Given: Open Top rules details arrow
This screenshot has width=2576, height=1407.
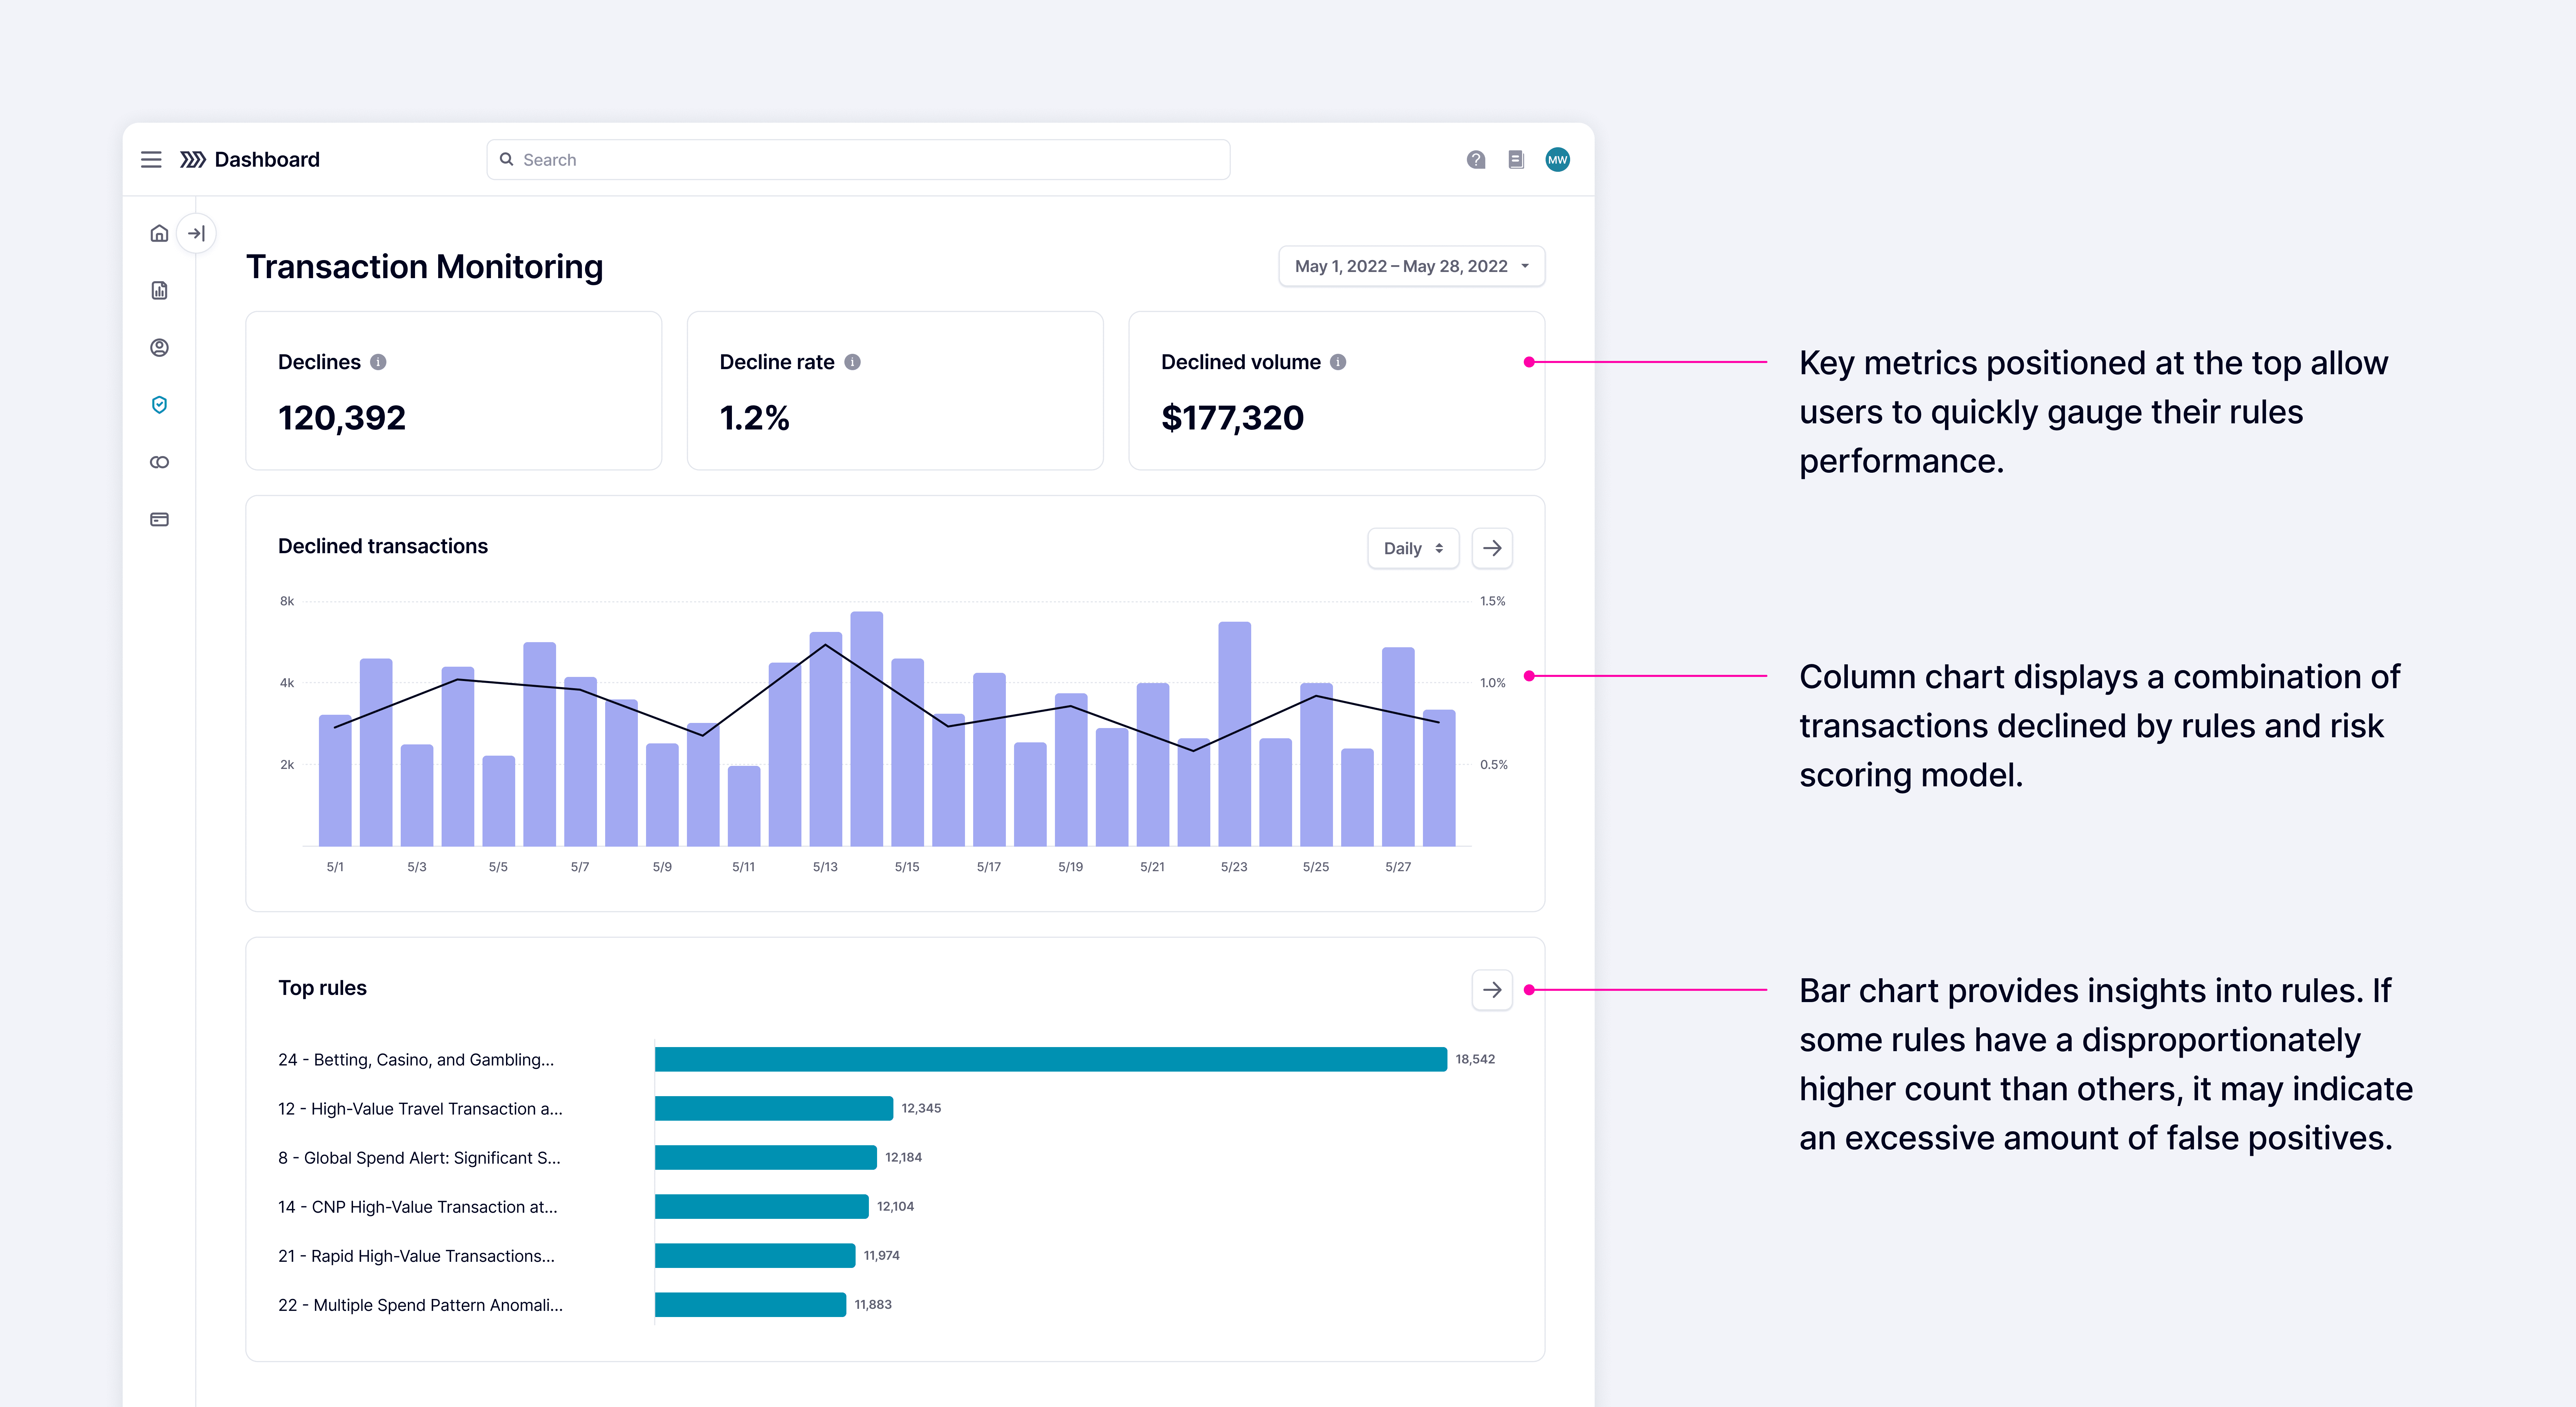Looking at the screenshot, I should pos(1492,990).
